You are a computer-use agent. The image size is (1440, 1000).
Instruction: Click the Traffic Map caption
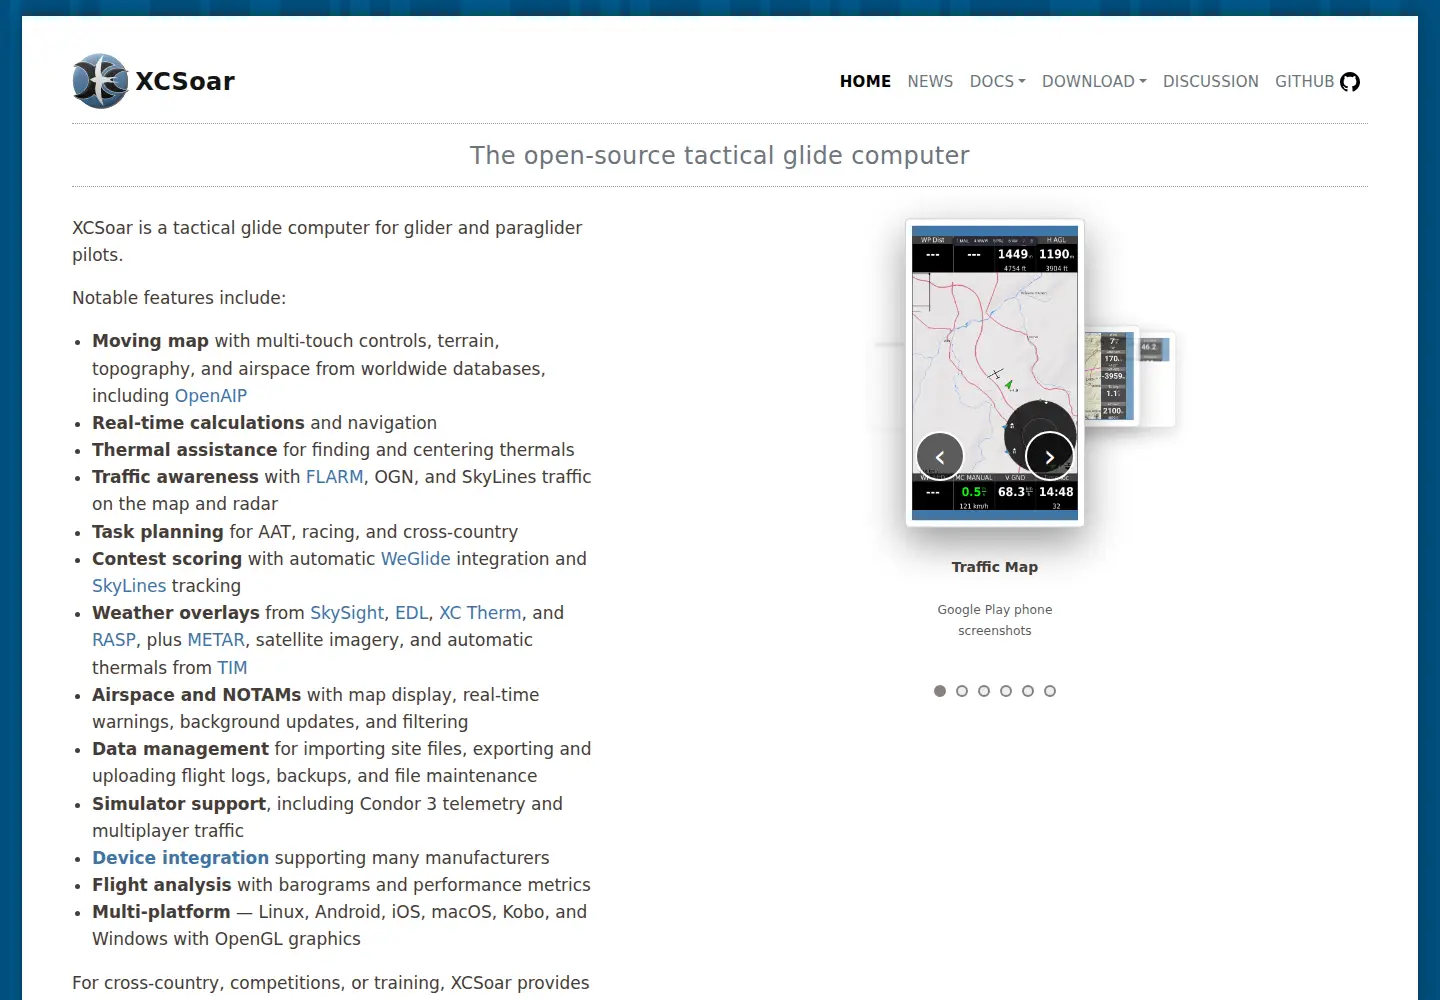pyautogui.click(x=995, y=567)
